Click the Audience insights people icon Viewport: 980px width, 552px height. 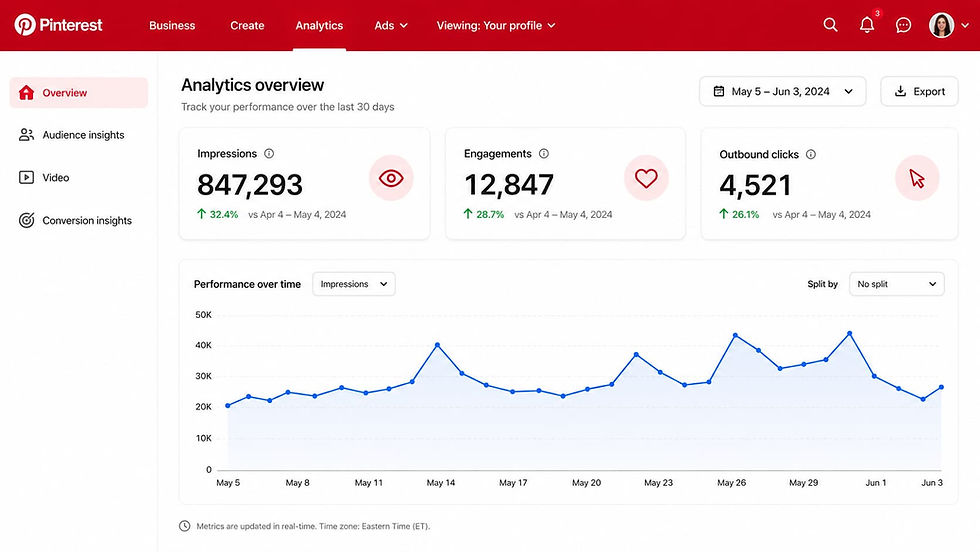click(26, 135)
